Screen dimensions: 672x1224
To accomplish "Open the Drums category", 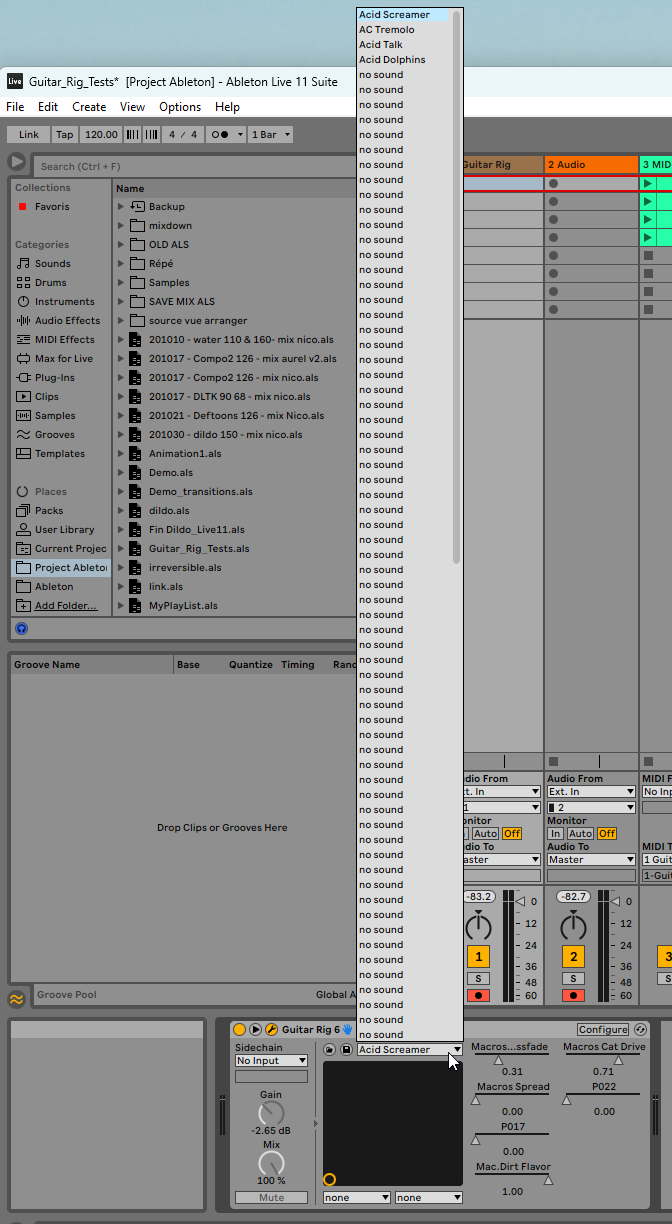I will pos(51,283).
